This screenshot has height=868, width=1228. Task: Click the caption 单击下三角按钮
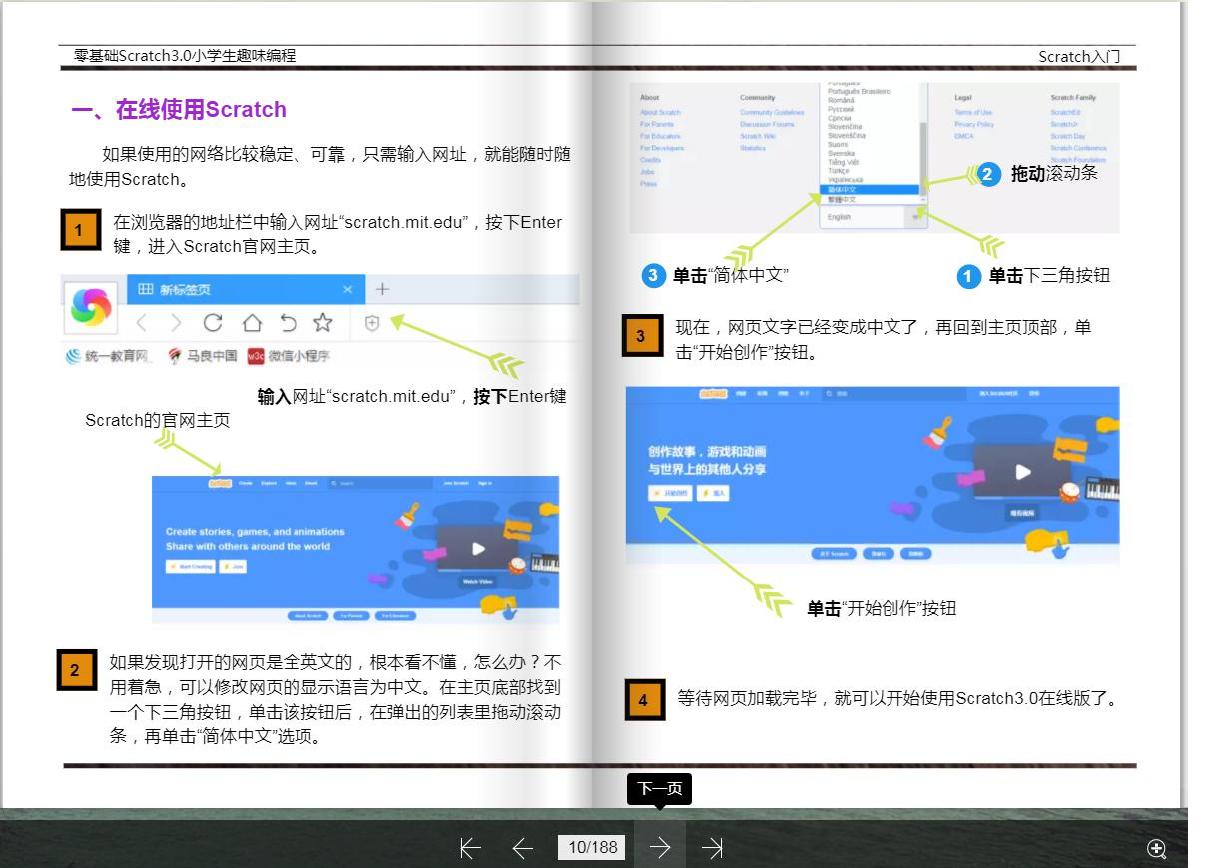1049,276
